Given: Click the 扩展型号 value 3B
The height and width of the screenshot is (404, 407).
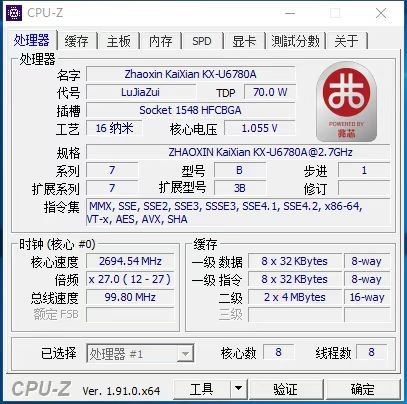Looking at the screenshot, I should pos(240,188).
